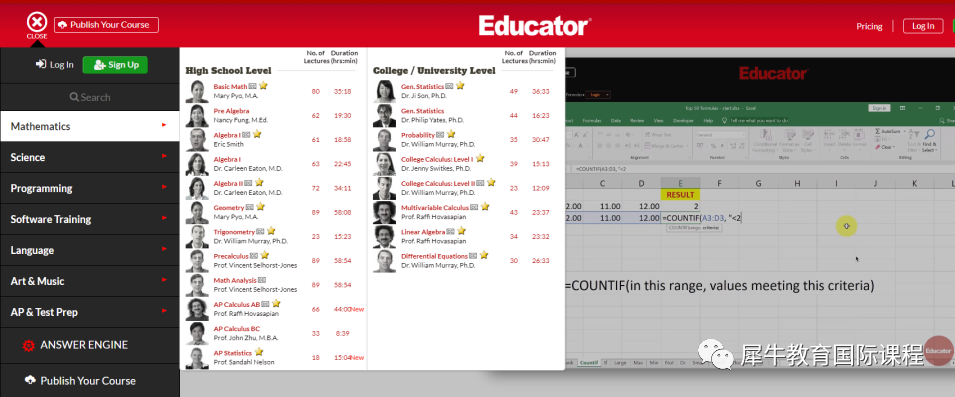Click the circular X Close icon
955x397 pixels.
click(x=37, y=23)
